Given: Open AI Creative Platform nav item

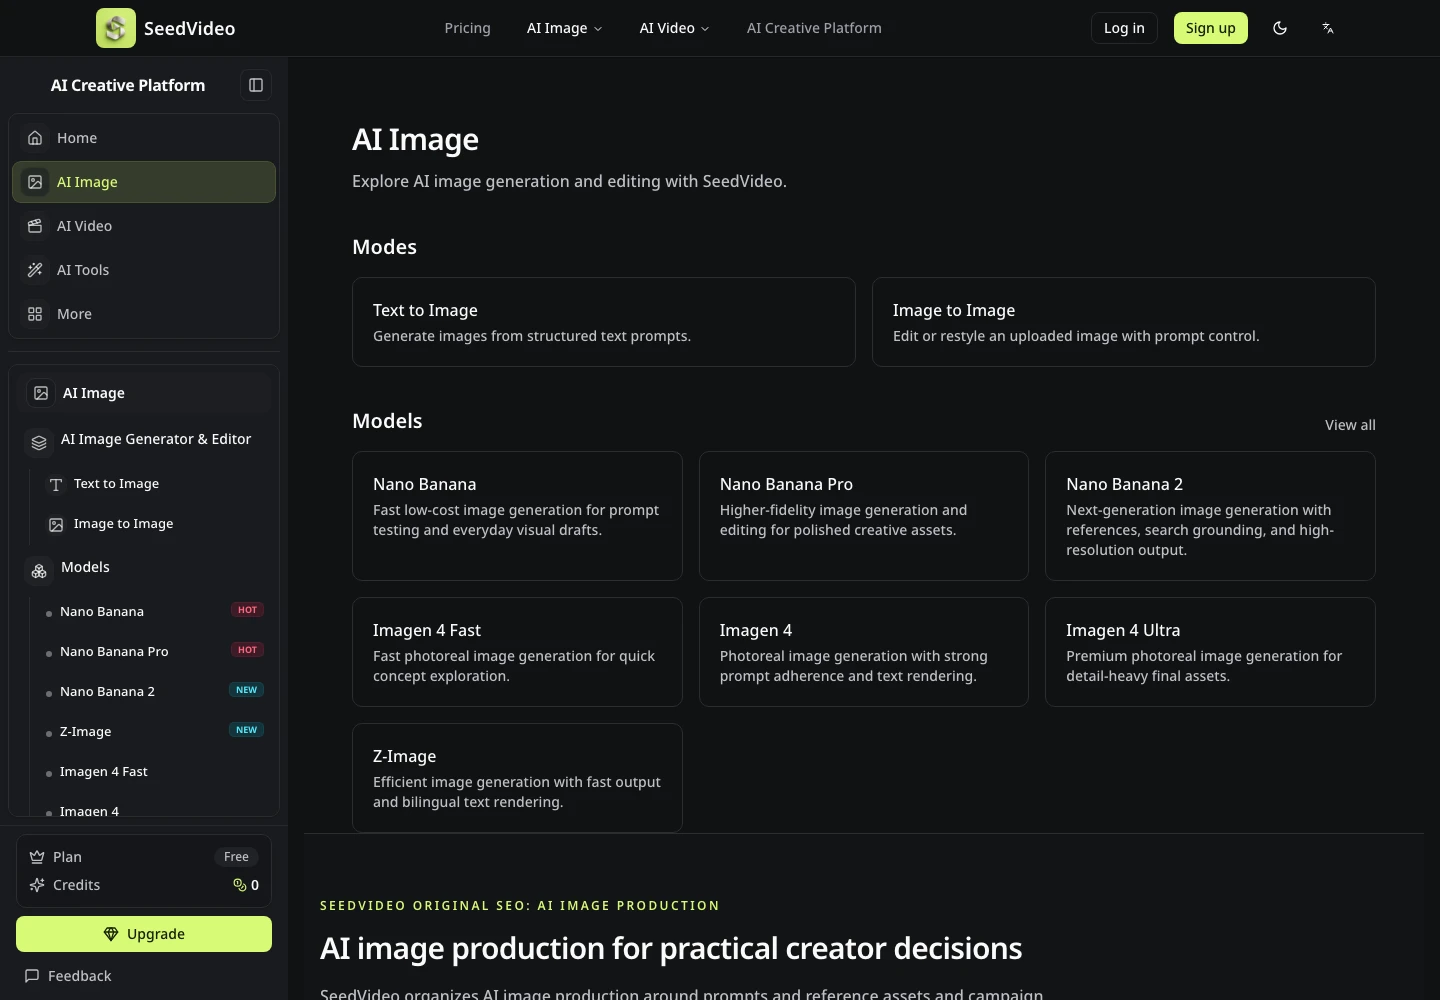Looking at the screenshot, I should [814, 28].
